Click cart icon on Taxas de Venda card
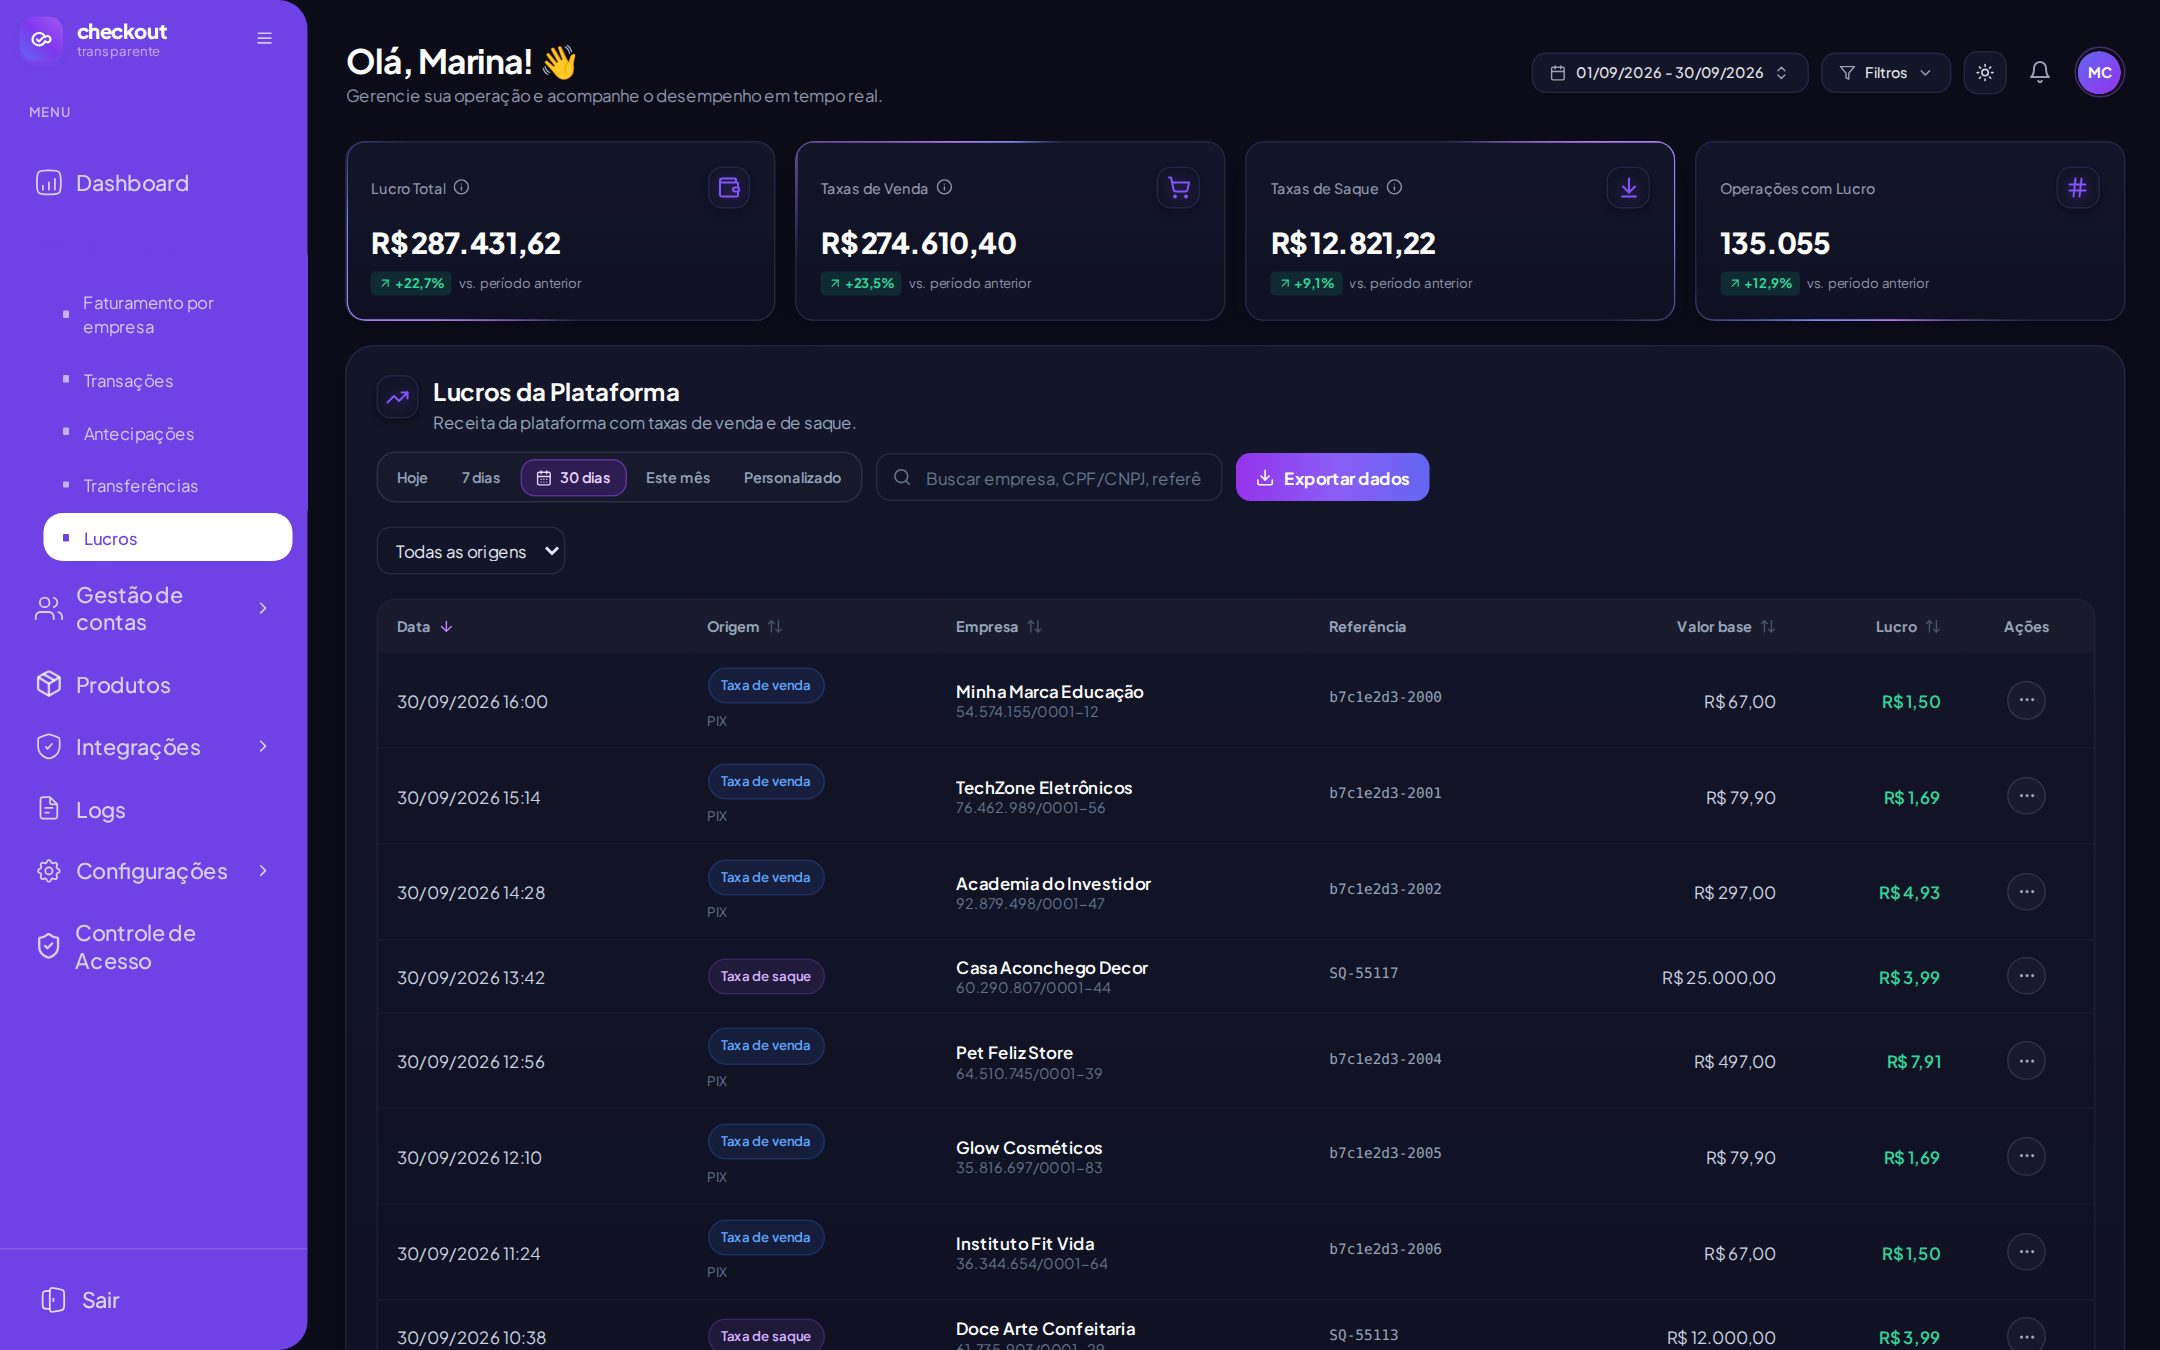Viewport: 2160px width, 1350px height. pyautogui.click(x=1178, y=187)
